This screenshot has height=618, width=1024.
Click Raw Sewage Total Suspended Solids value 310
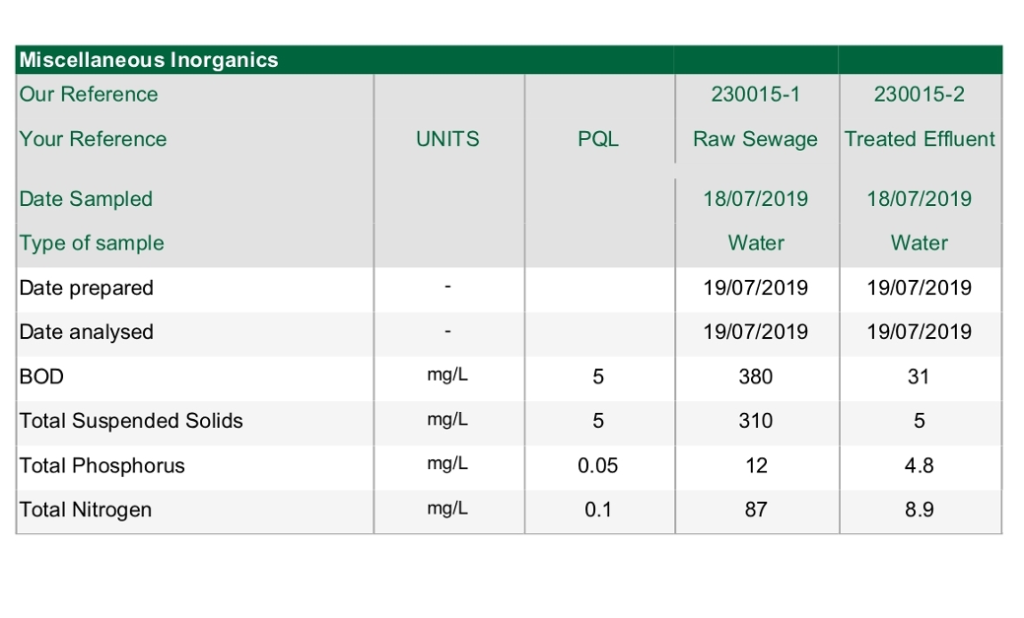click(755, 421)
